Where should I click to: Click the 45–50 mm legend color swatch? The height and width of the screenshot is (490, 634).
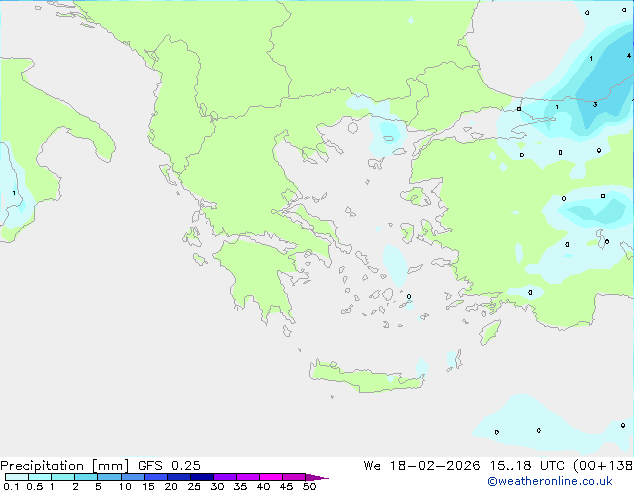coord(294,477)
